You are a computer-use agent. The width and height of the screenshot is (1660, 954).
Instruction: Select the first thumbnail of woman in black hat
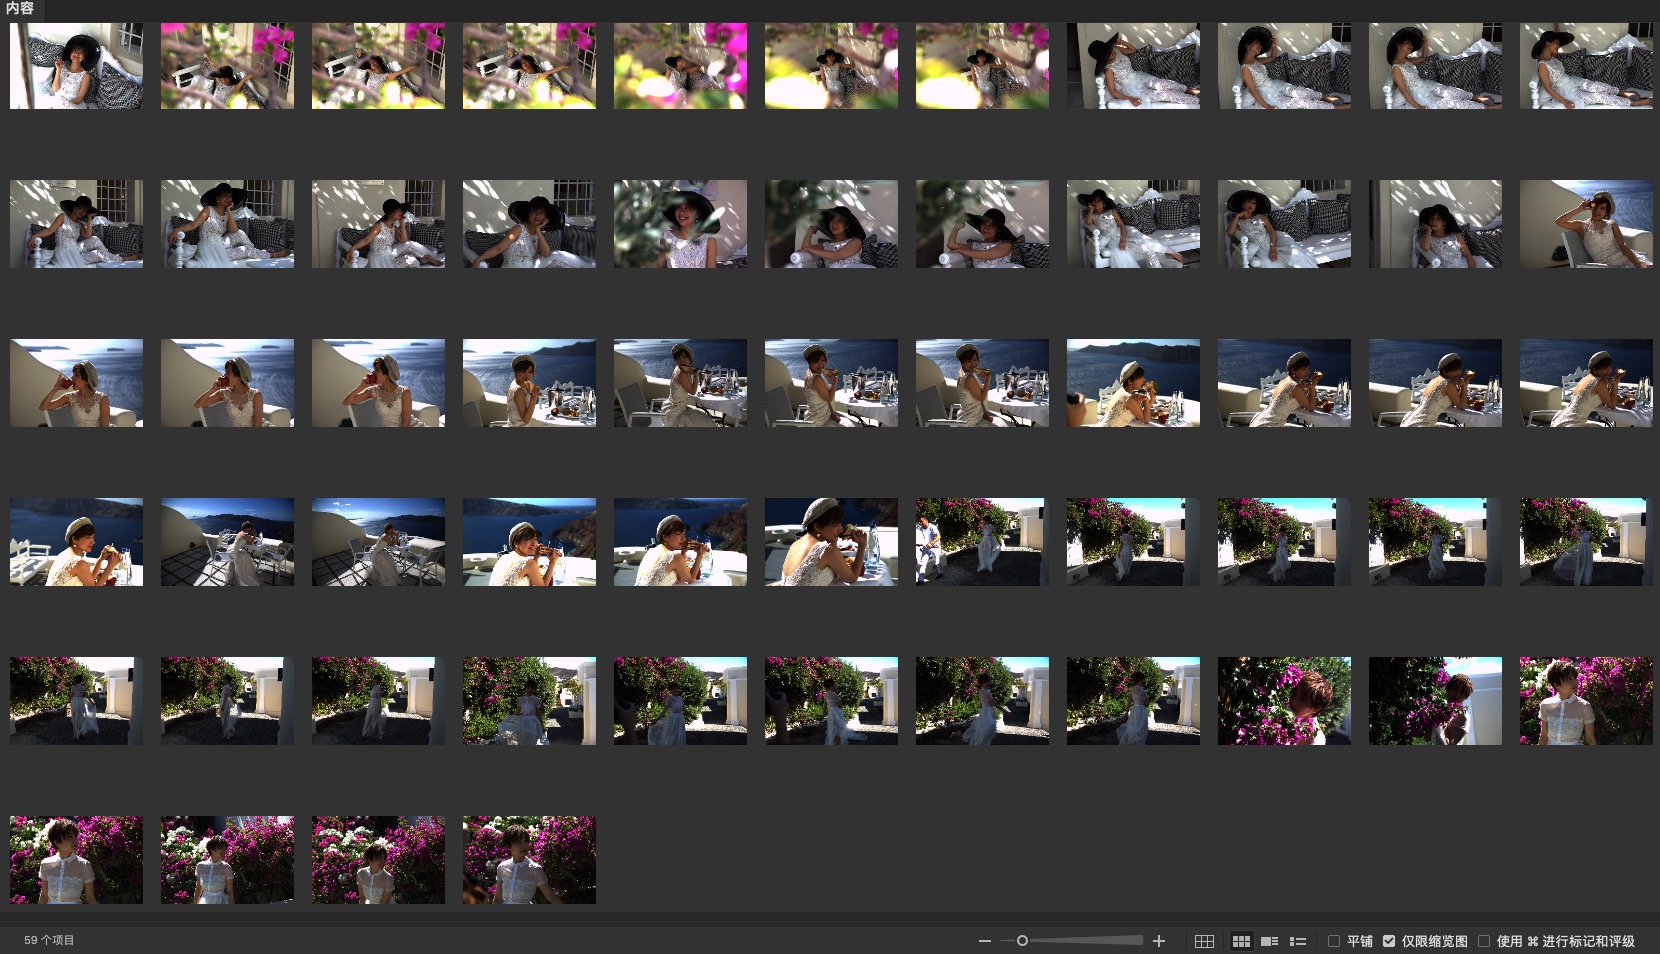click(76, 66)
